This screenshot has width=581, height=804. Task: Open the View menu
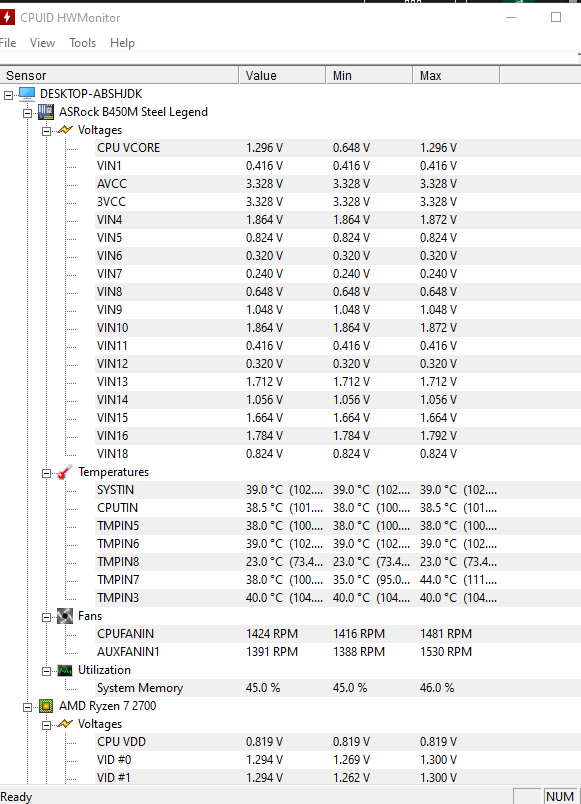(x=42, y=43)
